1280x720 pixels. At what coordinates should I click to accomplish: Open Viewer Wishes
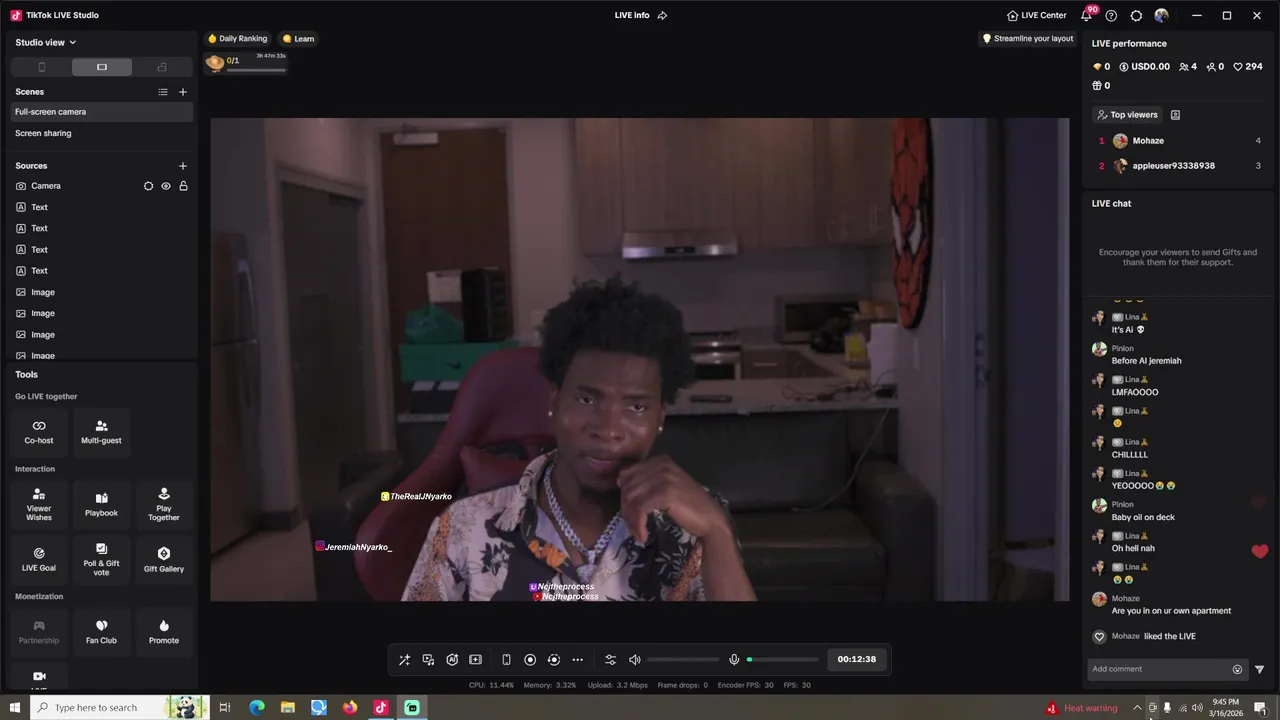tap(39, 506)
